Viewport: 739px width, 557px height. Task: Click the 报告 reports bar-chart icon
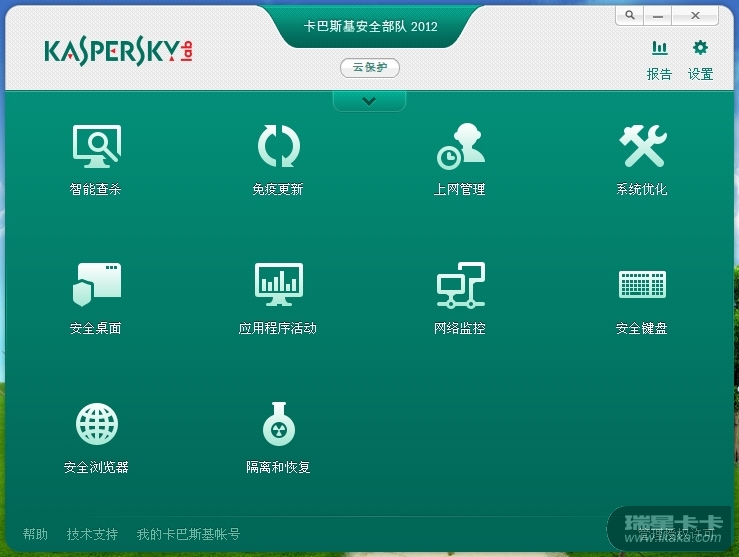point(659,48)
